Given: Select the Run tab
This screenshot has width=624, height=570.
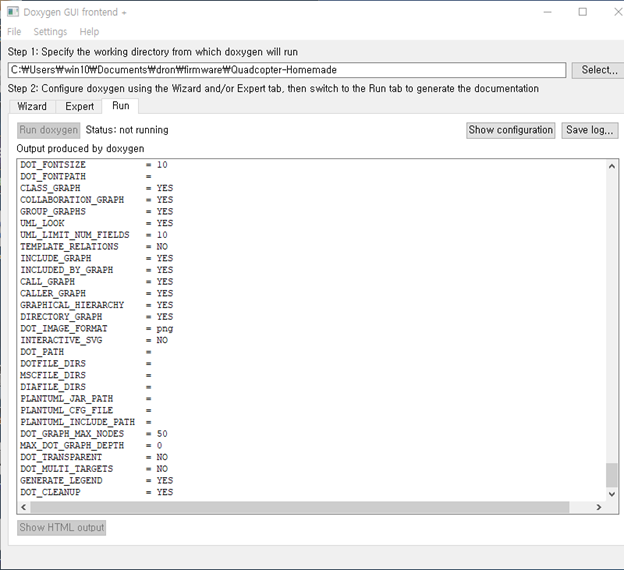Looking at the screenshot, I should [121, 105].
